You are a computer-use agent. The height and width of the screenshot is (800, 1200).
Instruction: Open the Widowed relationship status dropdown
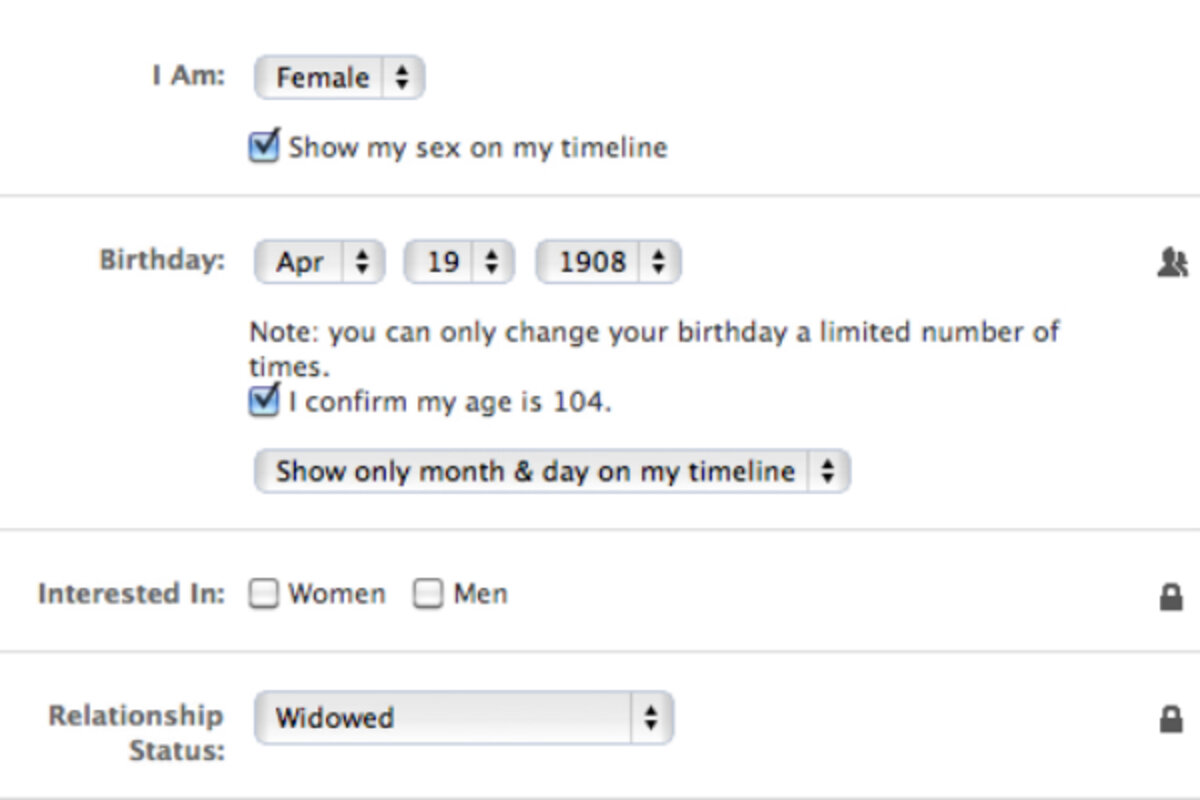[464, 718]
